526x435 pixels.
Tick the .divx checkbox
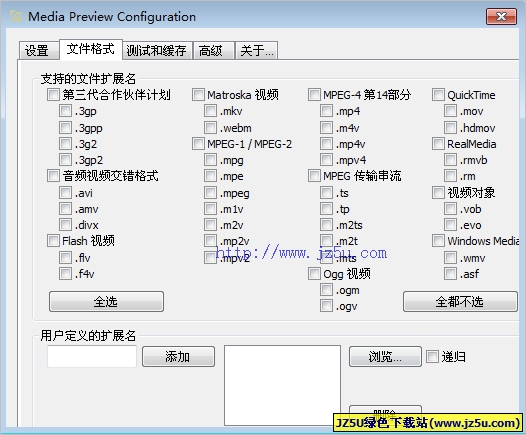(x=65, y=225)
